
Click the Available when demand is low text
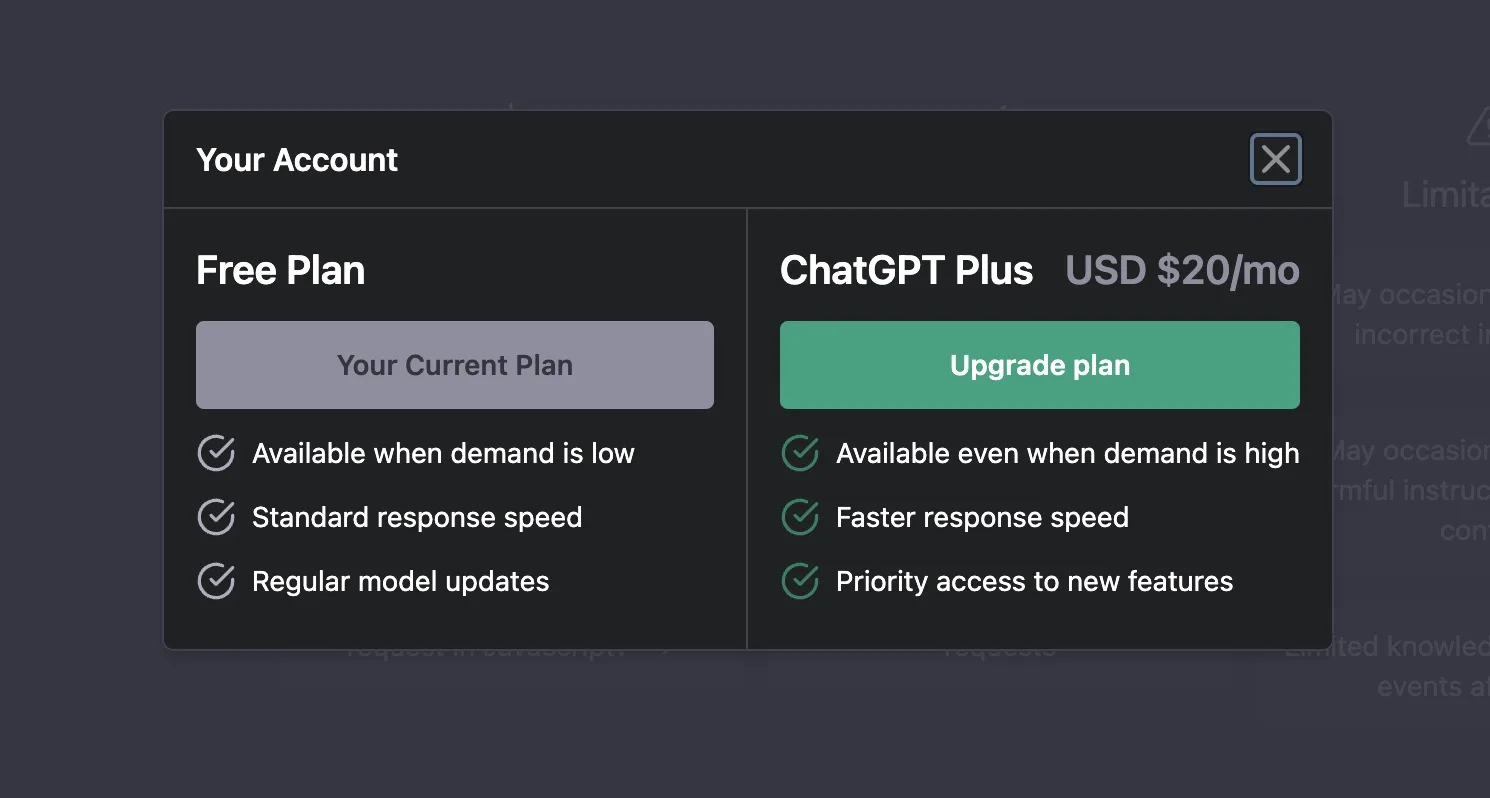pos(443,453)
